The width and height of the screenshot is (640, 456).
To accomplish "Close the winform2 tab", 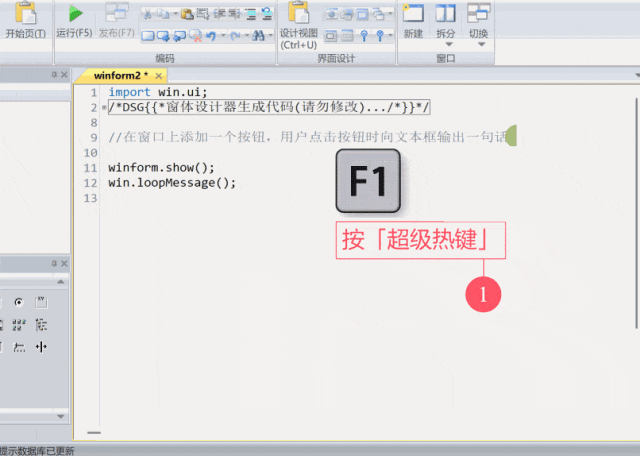I will coord(159,76).
